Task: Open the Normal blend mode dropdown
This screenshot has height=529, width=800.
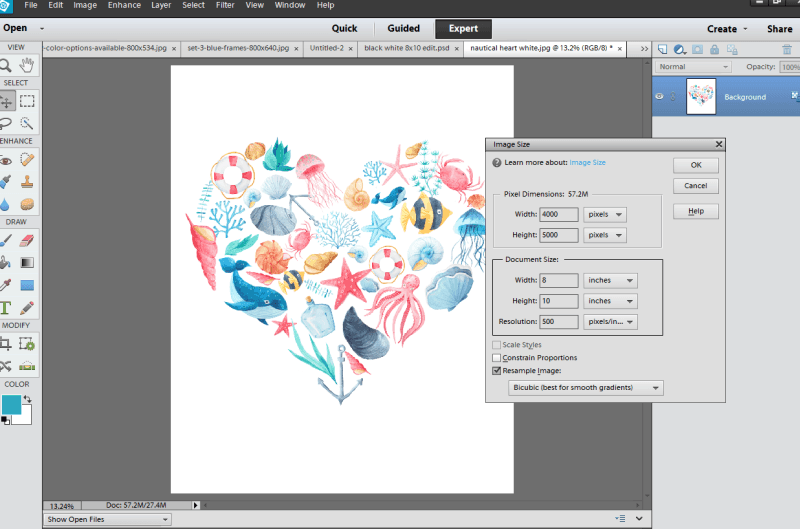Action: (693, 67)
